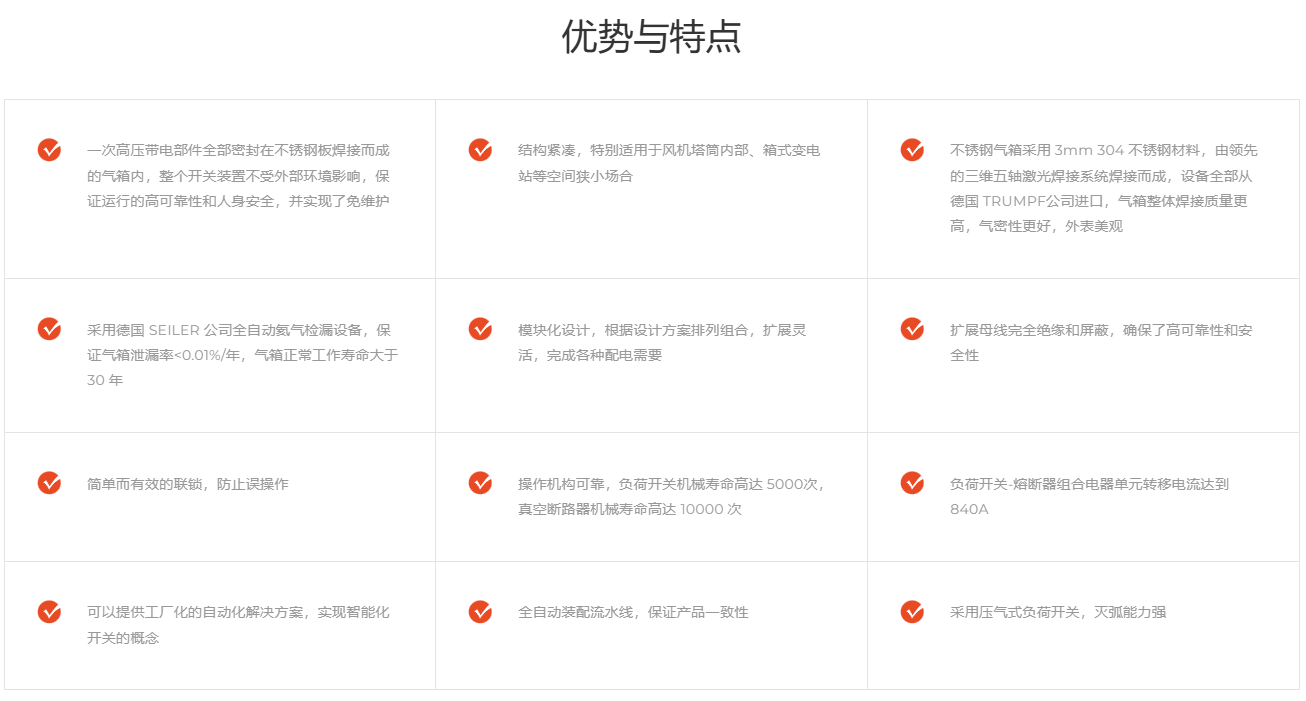This screenshot has height=701, width=1306.
Task: Click the 结构紧凑 wind tower description text
Action: click(668, 163)
